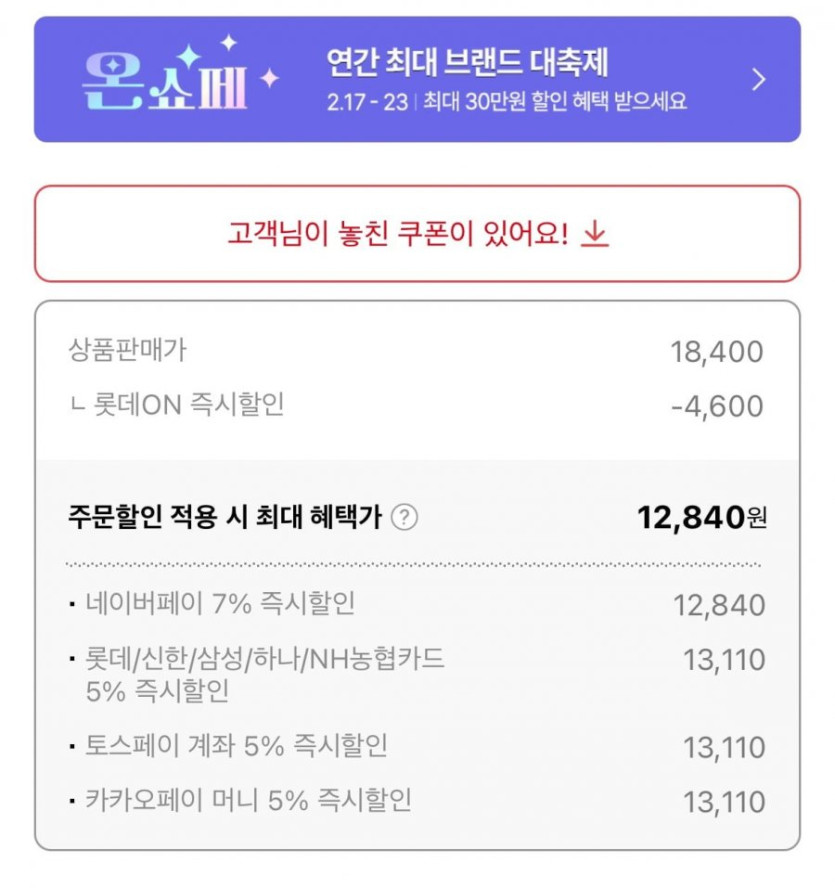Tap the 13,110 price for 토스페이 계좌
The image size is (835, 888).
(724, 748)
